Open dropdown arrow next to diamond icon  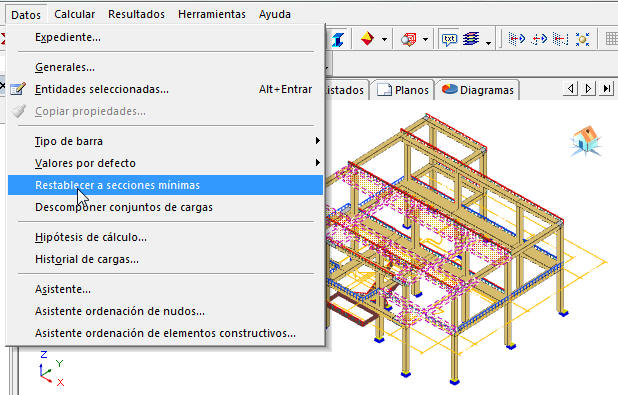click(x=384, y=39)
